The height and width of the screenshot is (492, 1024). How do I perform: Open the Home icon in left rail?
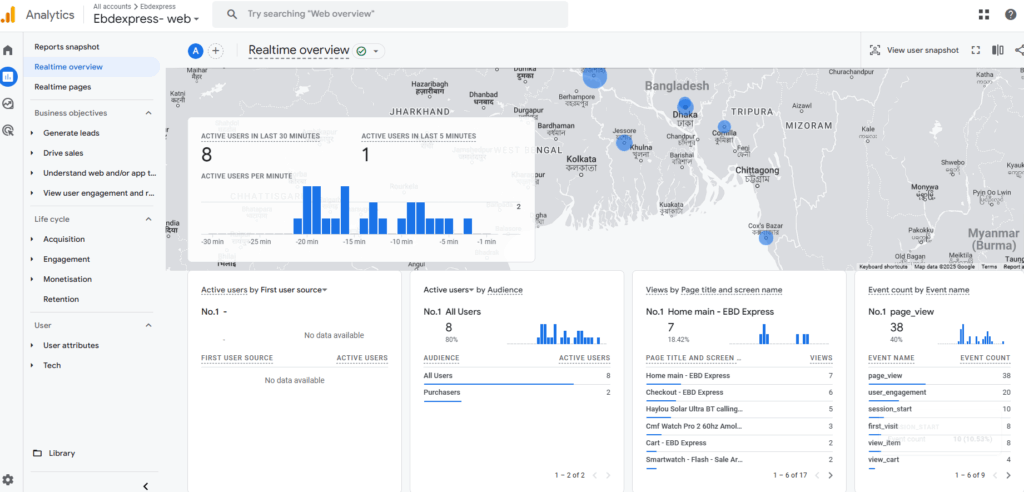click(x=9, y=49)
